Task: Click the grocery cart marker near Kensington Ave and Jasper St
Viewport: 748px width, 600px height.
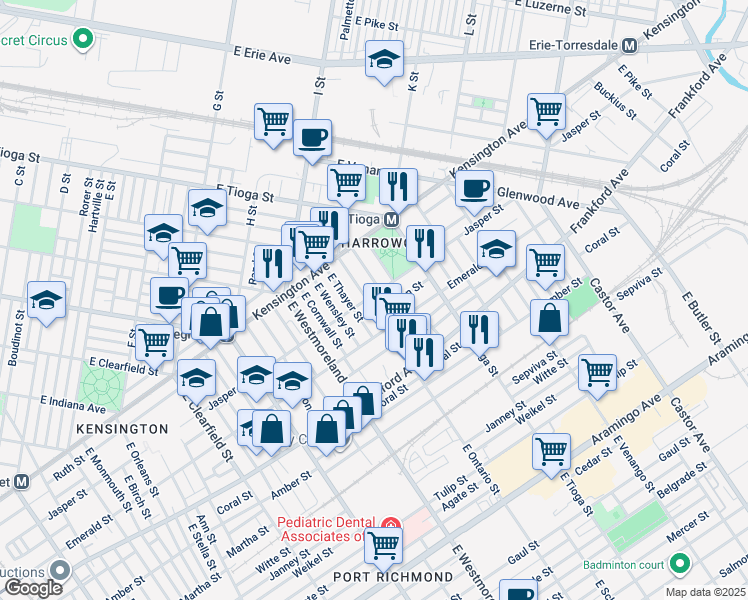Action: click(x=546, y=114)
